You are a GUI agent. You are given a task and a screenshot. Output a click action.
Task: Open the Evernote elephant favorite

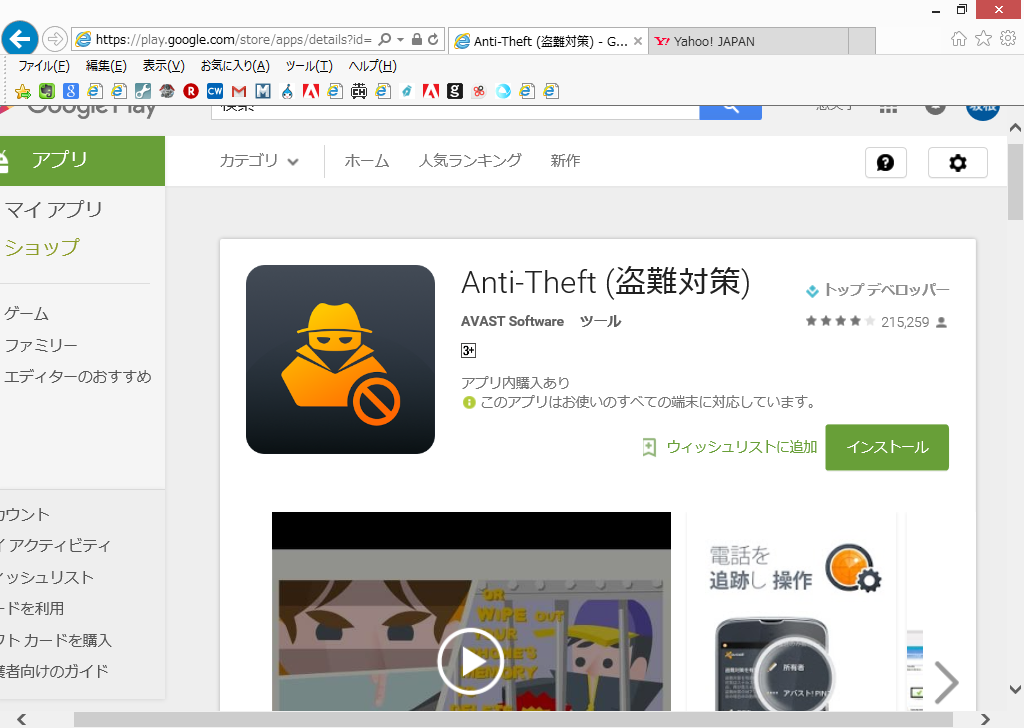pyautogui.click(x=46, y=91)
